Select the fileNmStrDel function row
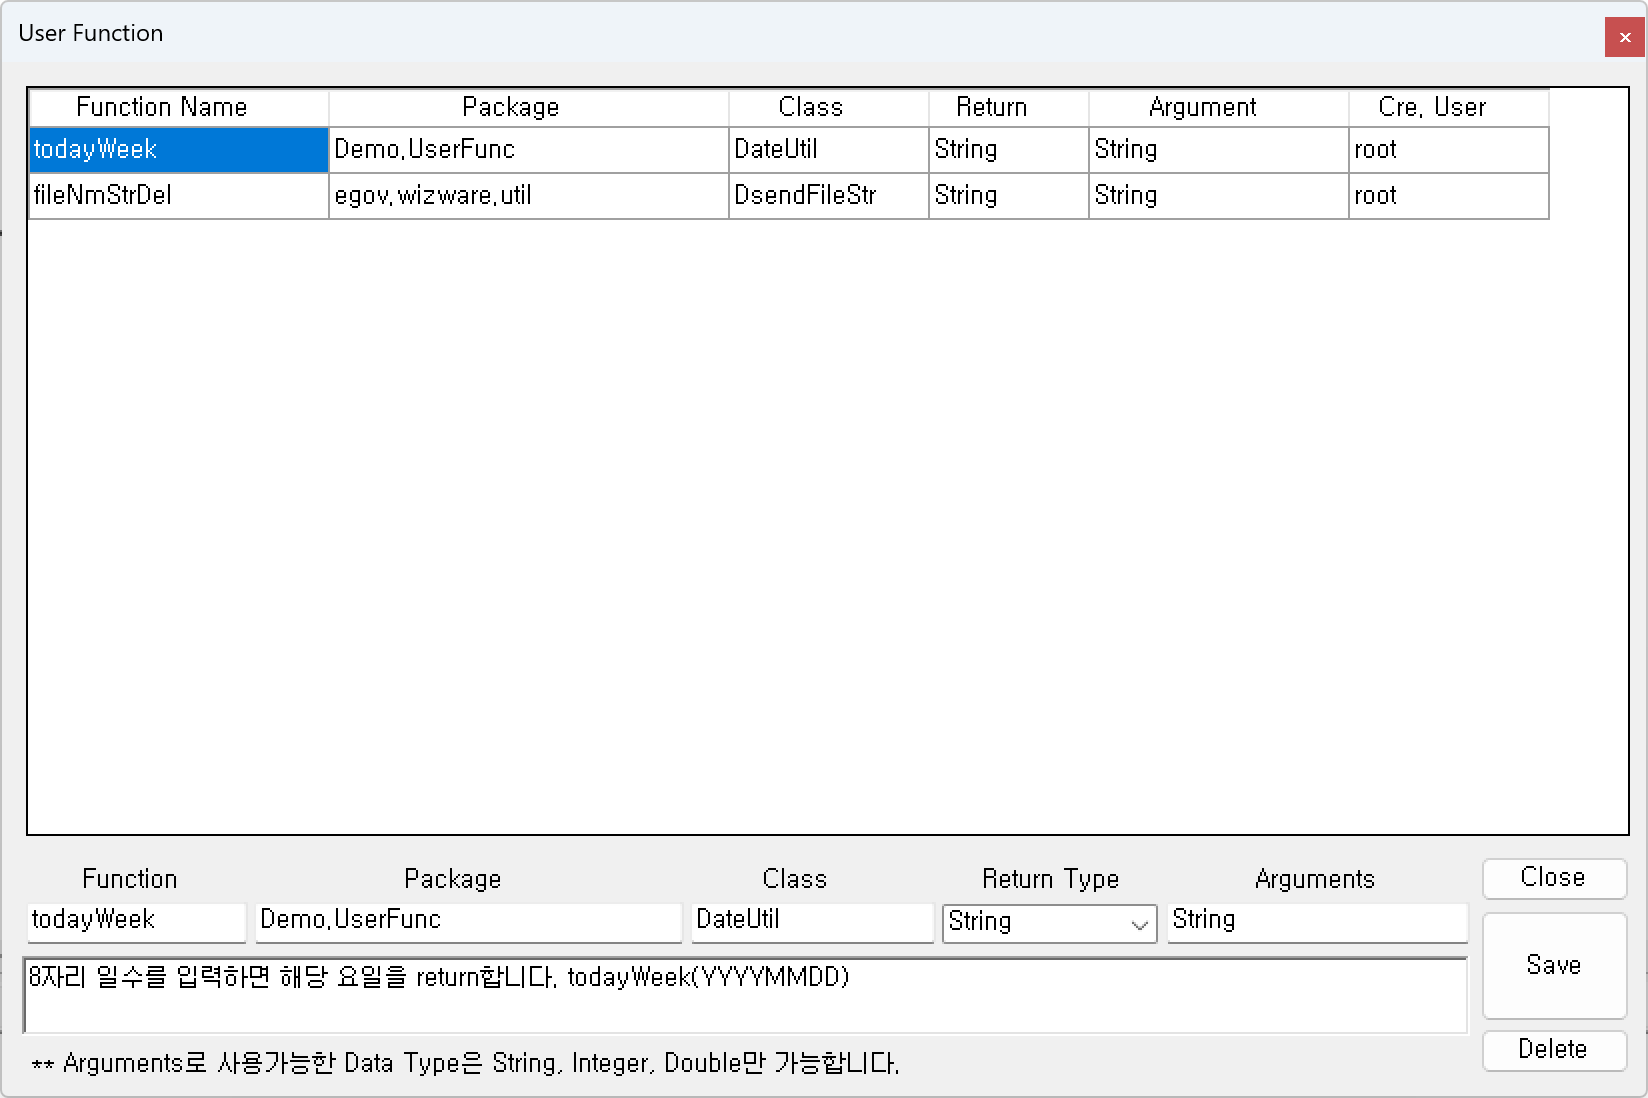 point(178,195)
